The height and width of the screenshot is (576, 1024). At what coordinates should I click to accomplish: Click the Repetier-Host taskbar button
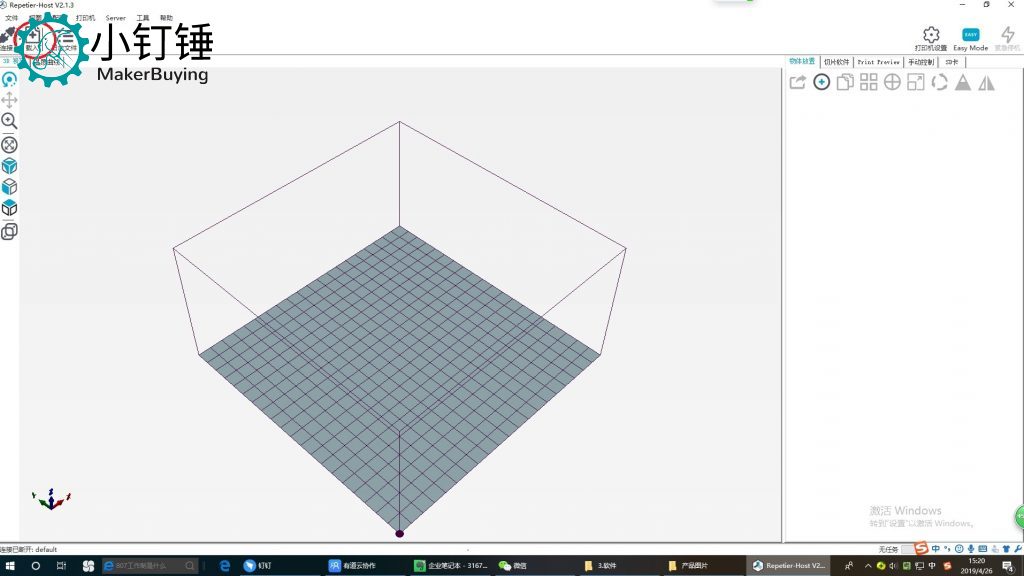[x=788, y=566]
